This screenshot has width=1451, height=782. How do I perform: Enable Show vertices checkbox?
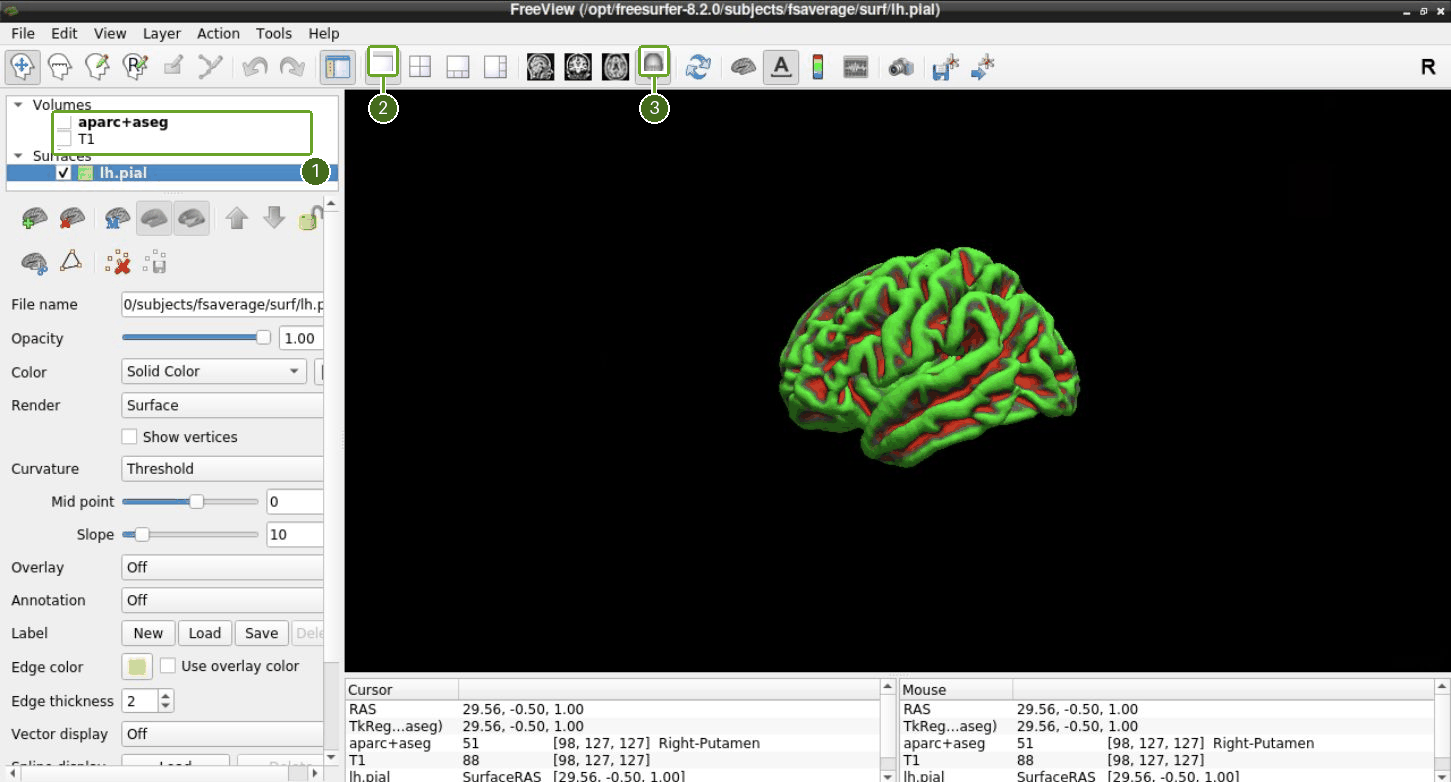click(x=129, y=437)
